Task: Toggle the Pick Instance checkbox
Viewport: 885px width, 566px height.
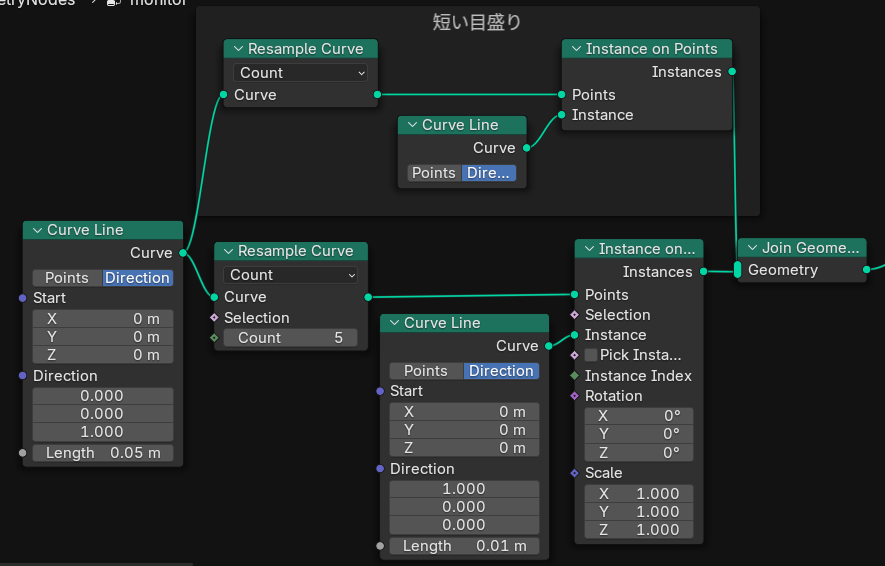Action: (591, 355)
